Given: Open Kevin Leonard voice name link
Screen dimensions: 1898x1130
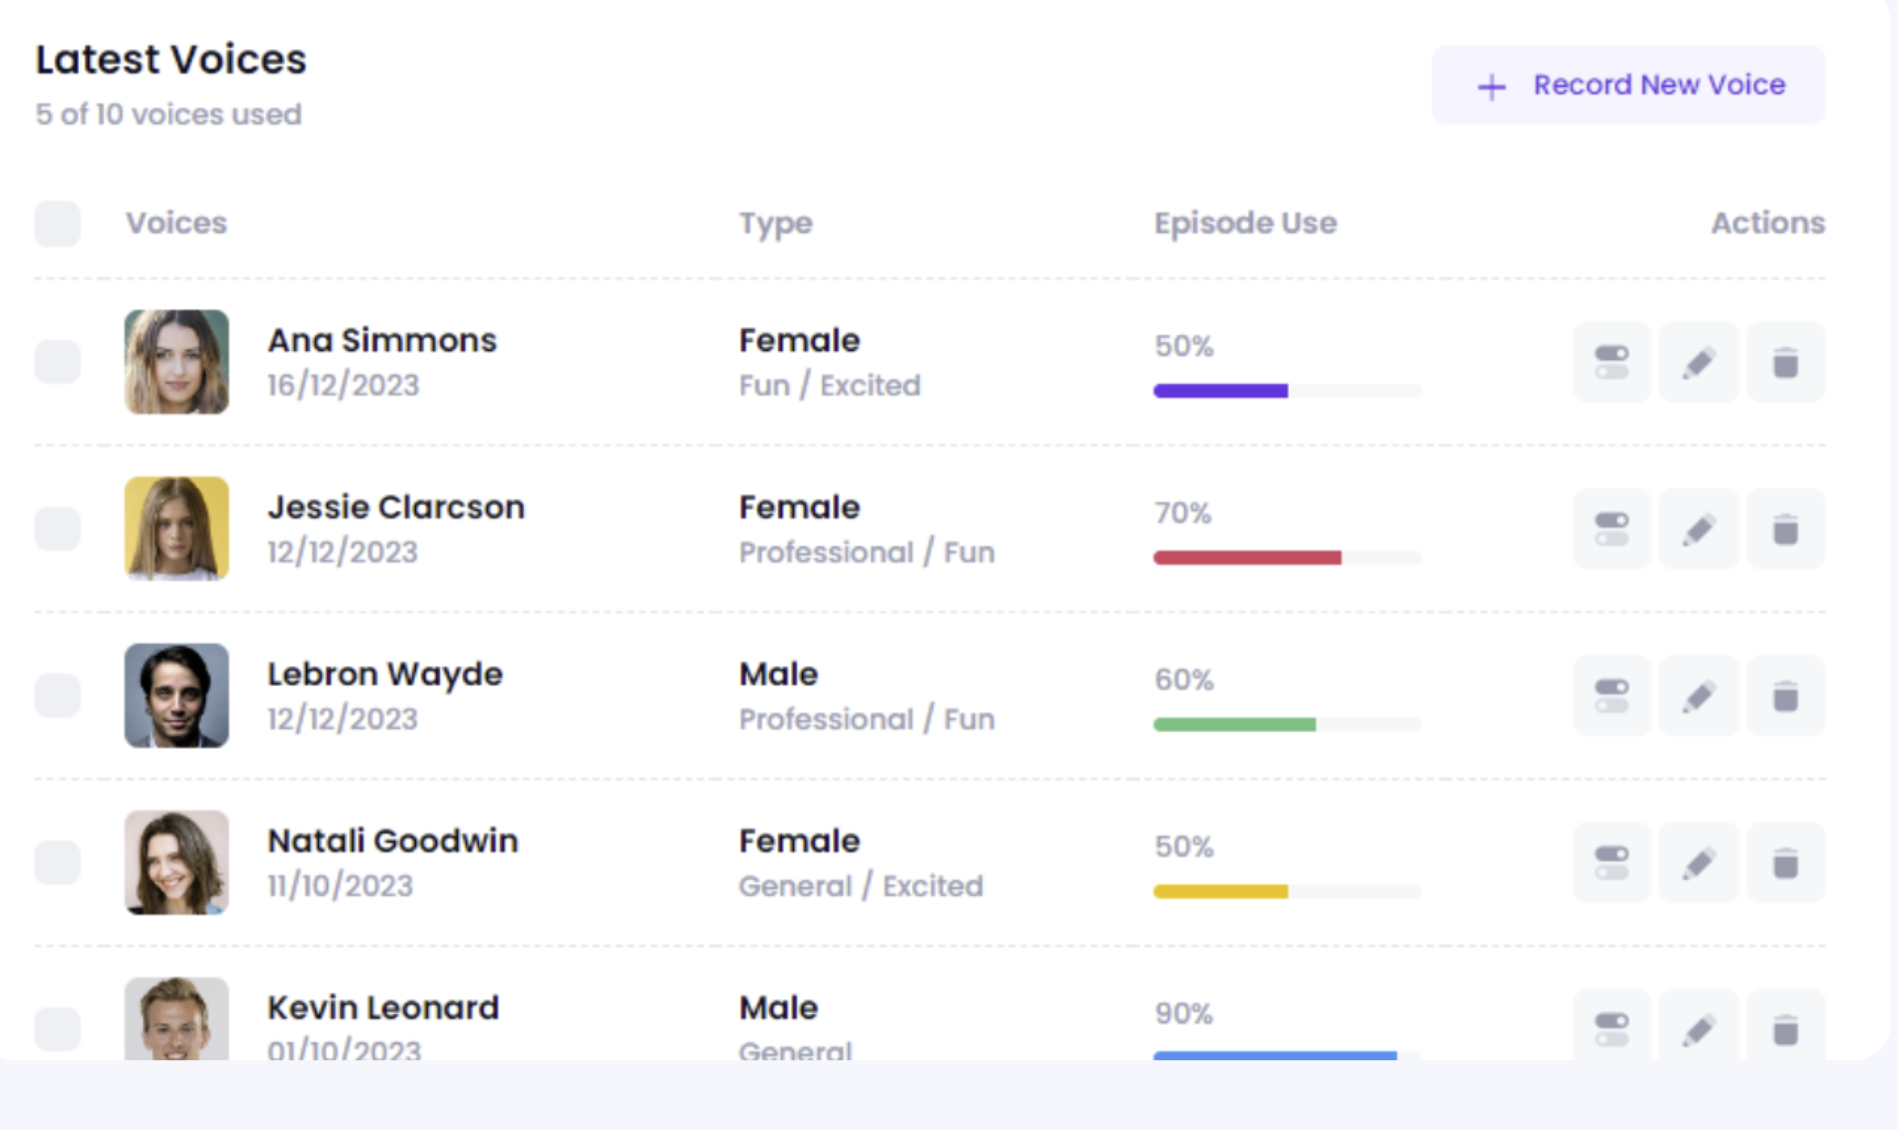Looking at the screenshot, I should (383, 1008).
